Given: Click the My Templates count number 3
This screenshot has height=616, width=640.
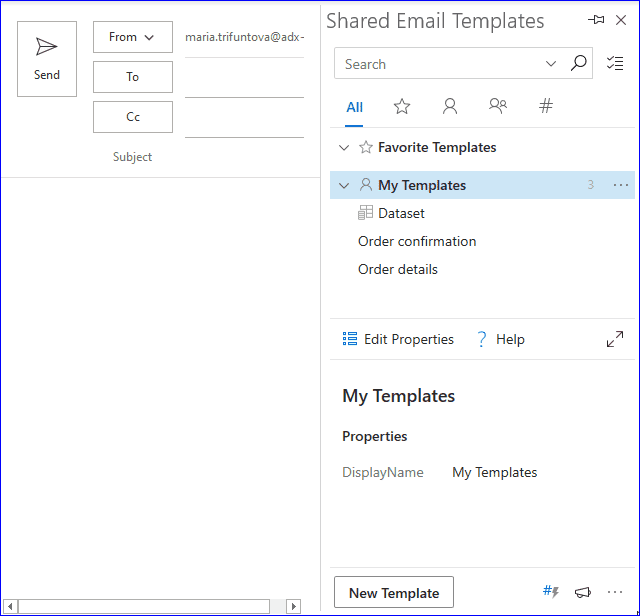Looking at the screenshot, I should [590, 185].
